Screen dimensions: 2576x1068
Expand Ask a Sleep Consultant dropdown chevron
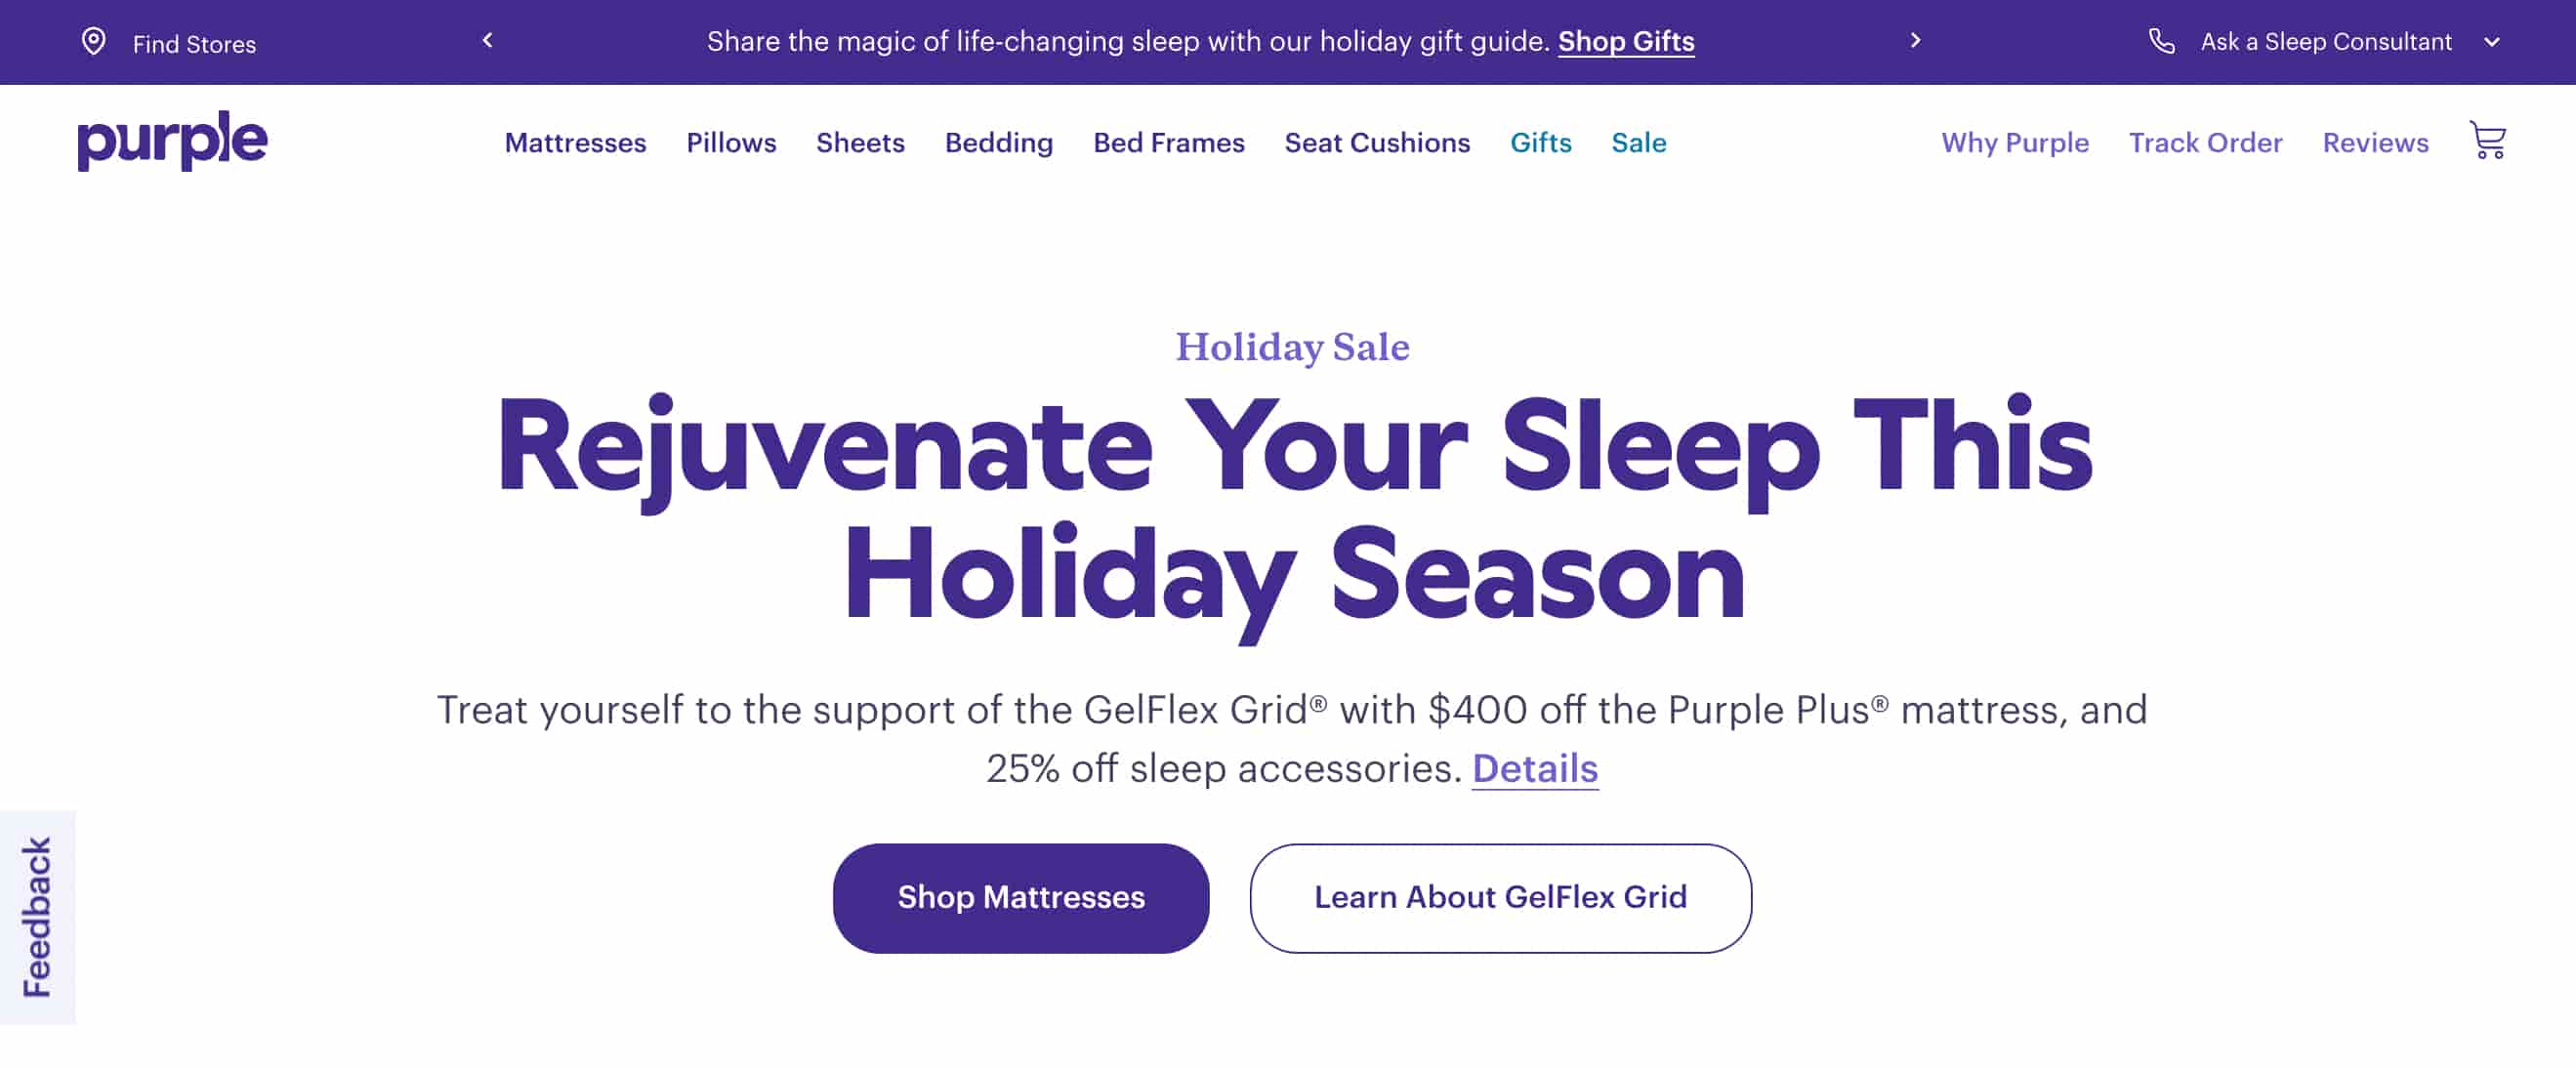[x=2492, y=42]
